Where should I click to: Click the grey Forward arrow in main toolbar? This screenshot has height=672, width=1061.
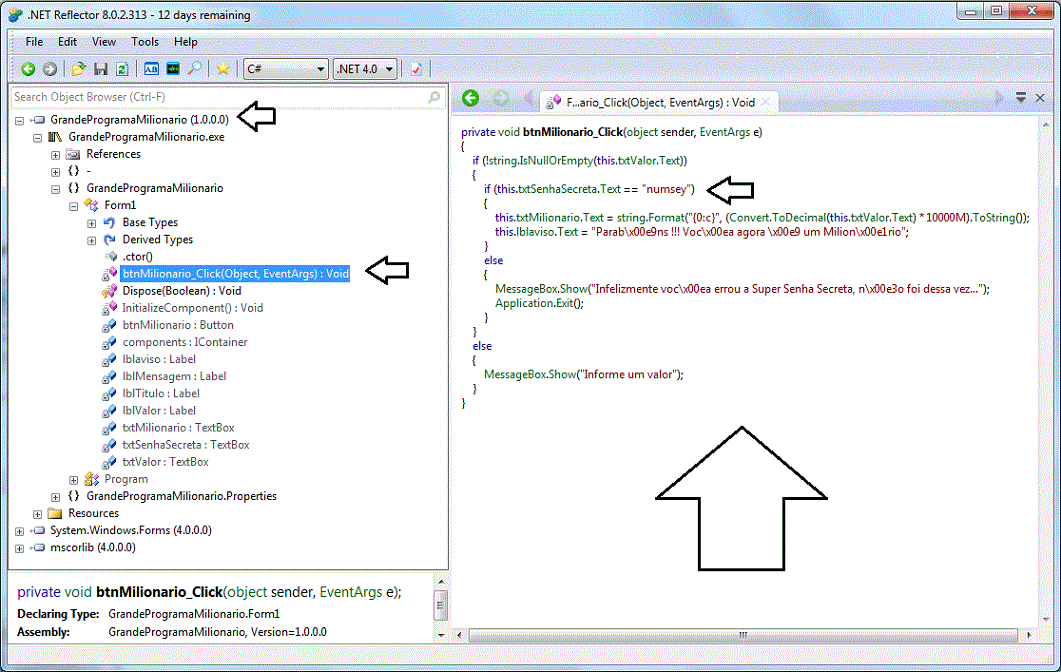point(49,68)
